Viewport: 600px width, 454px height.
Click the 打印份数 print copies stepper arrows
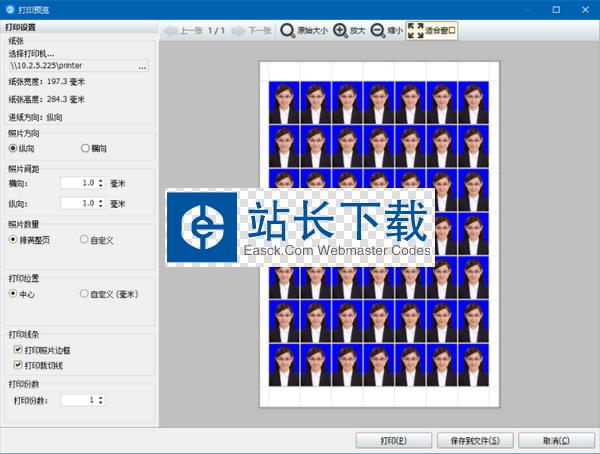[x=100, y=400]
